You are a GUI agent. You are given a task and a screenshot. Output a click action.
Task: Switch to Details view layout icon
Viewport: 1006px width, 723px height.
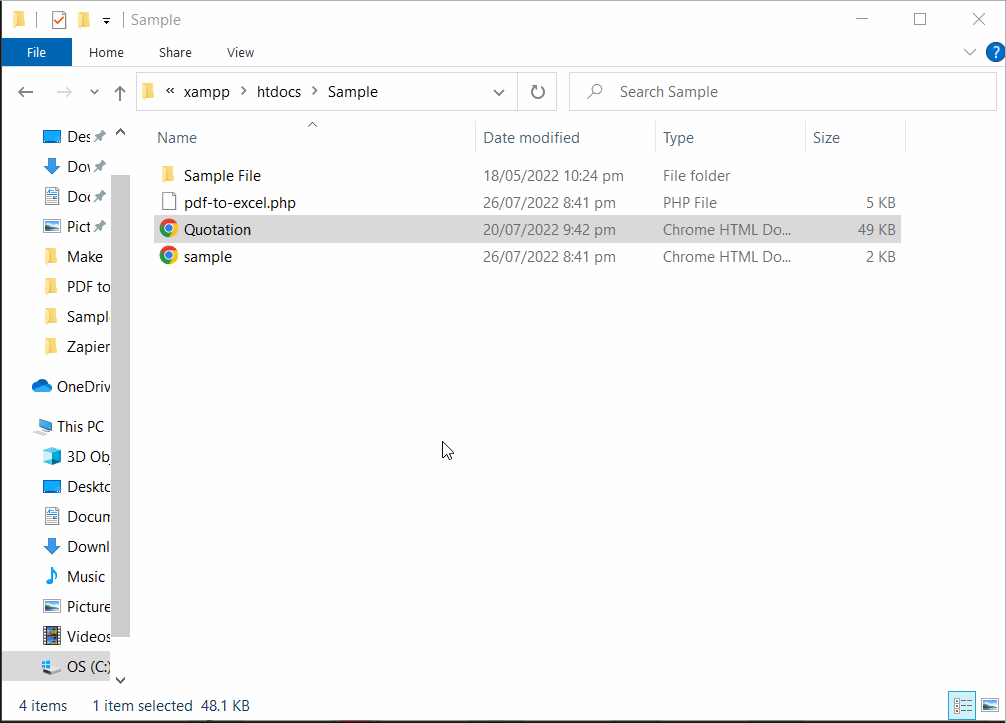[962, 706]
